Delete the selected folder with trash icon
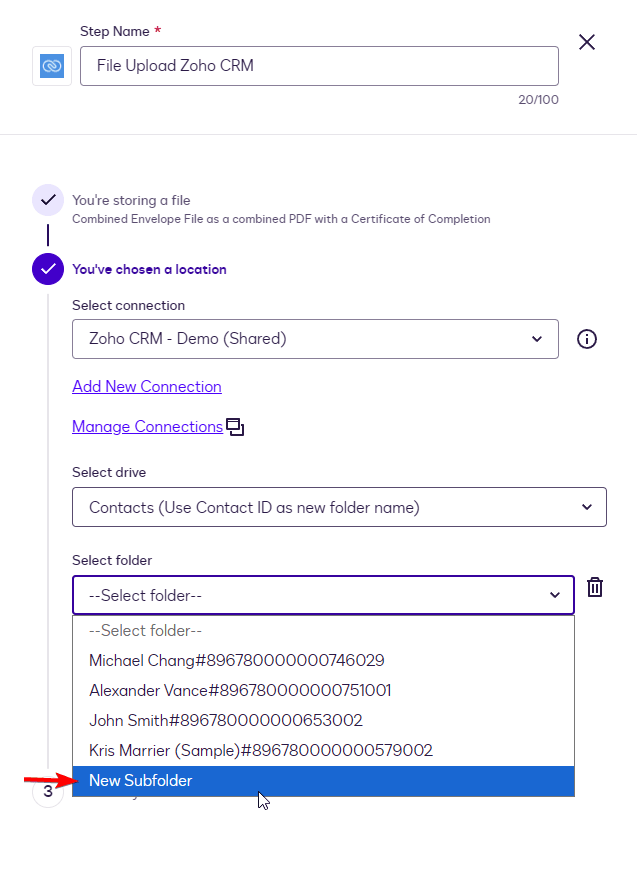 point(595,587)
